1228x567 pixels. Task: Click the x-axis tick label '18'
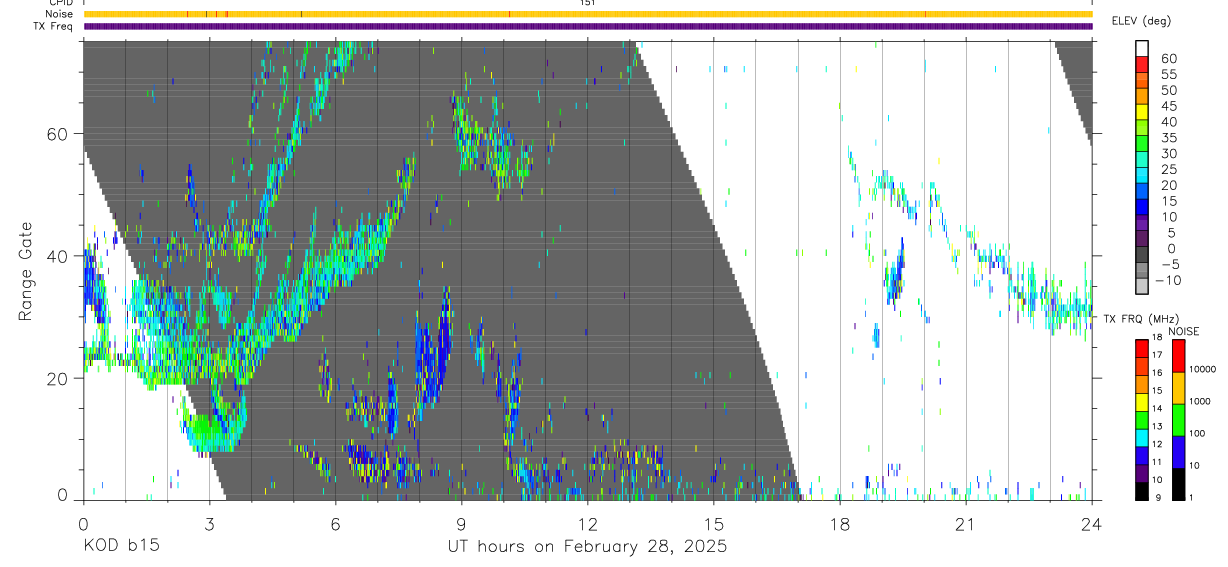[840, 523]
